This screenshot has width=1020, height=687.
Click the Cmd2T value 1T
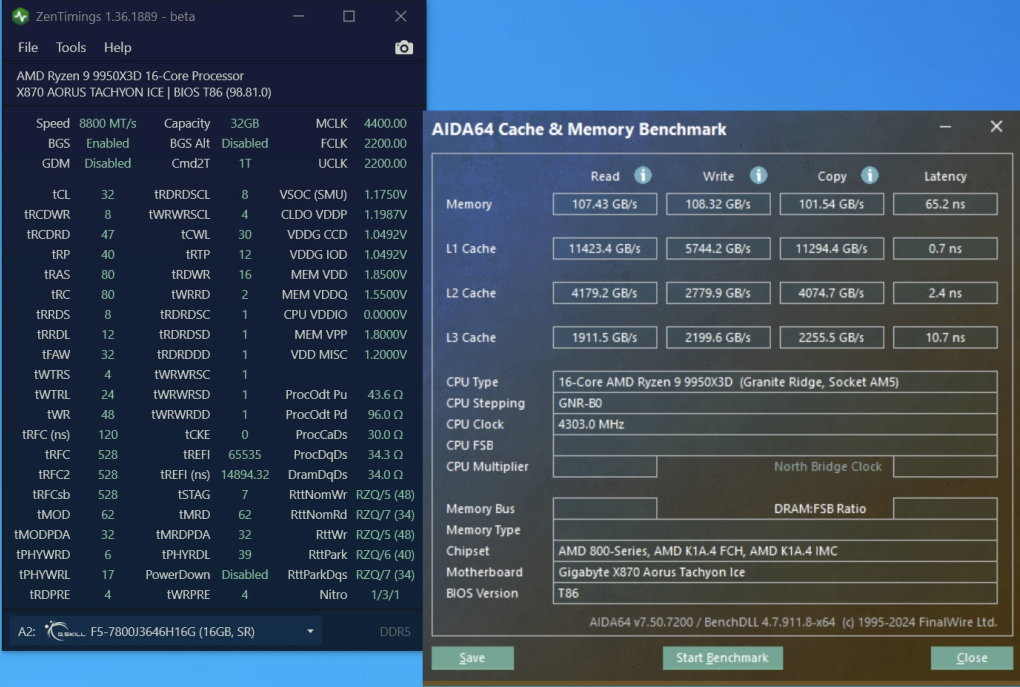click(245, 163)
